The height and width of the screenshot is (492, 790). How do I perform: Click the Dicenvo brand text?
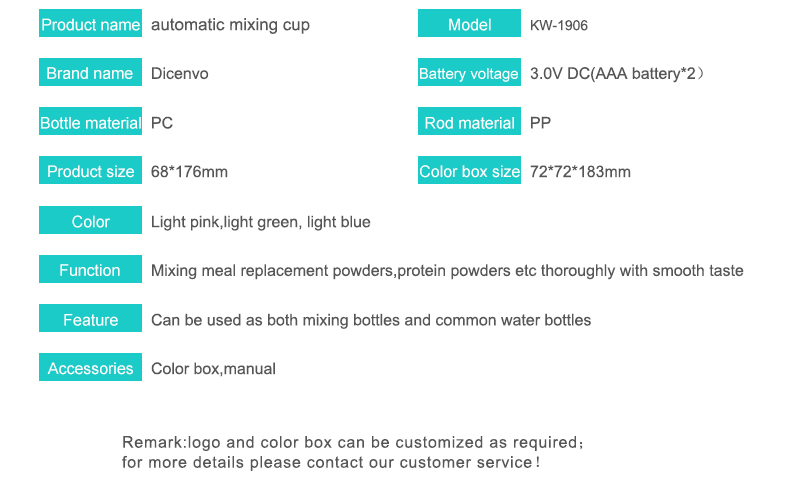pos(179,74)
